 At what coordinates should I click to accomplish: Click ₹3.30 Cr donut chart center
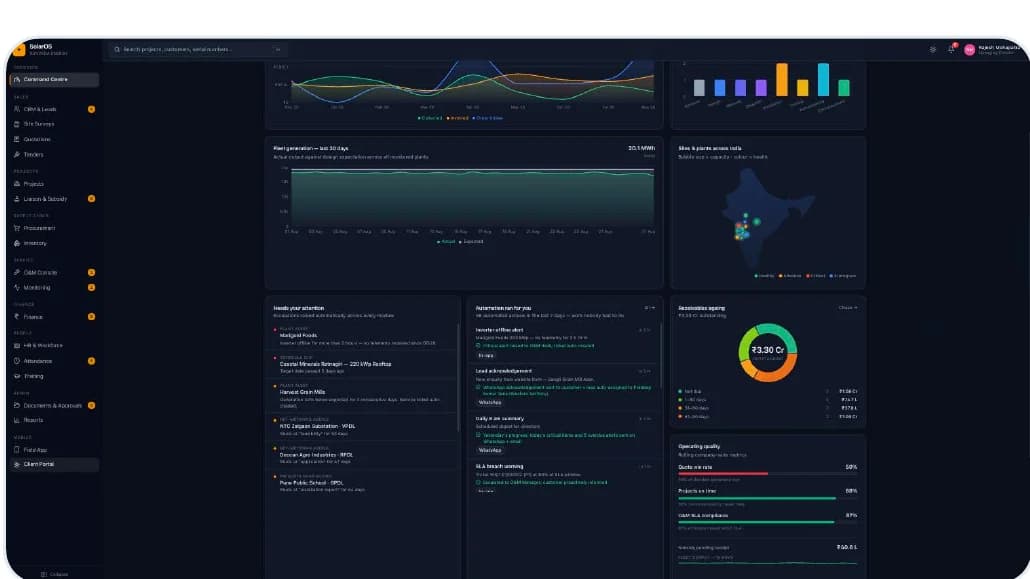767,352
